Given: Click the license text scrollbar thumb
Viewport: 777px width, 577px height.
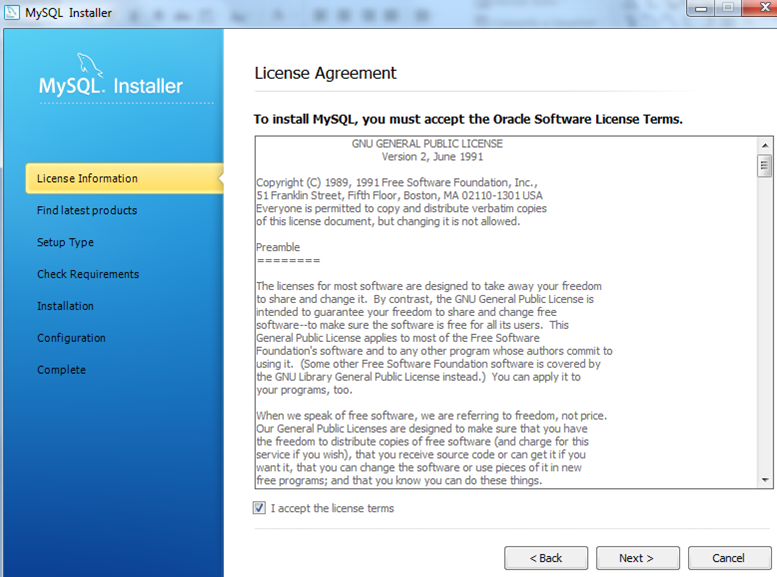Looking at the screenshot, I should [x=765, y=166].
